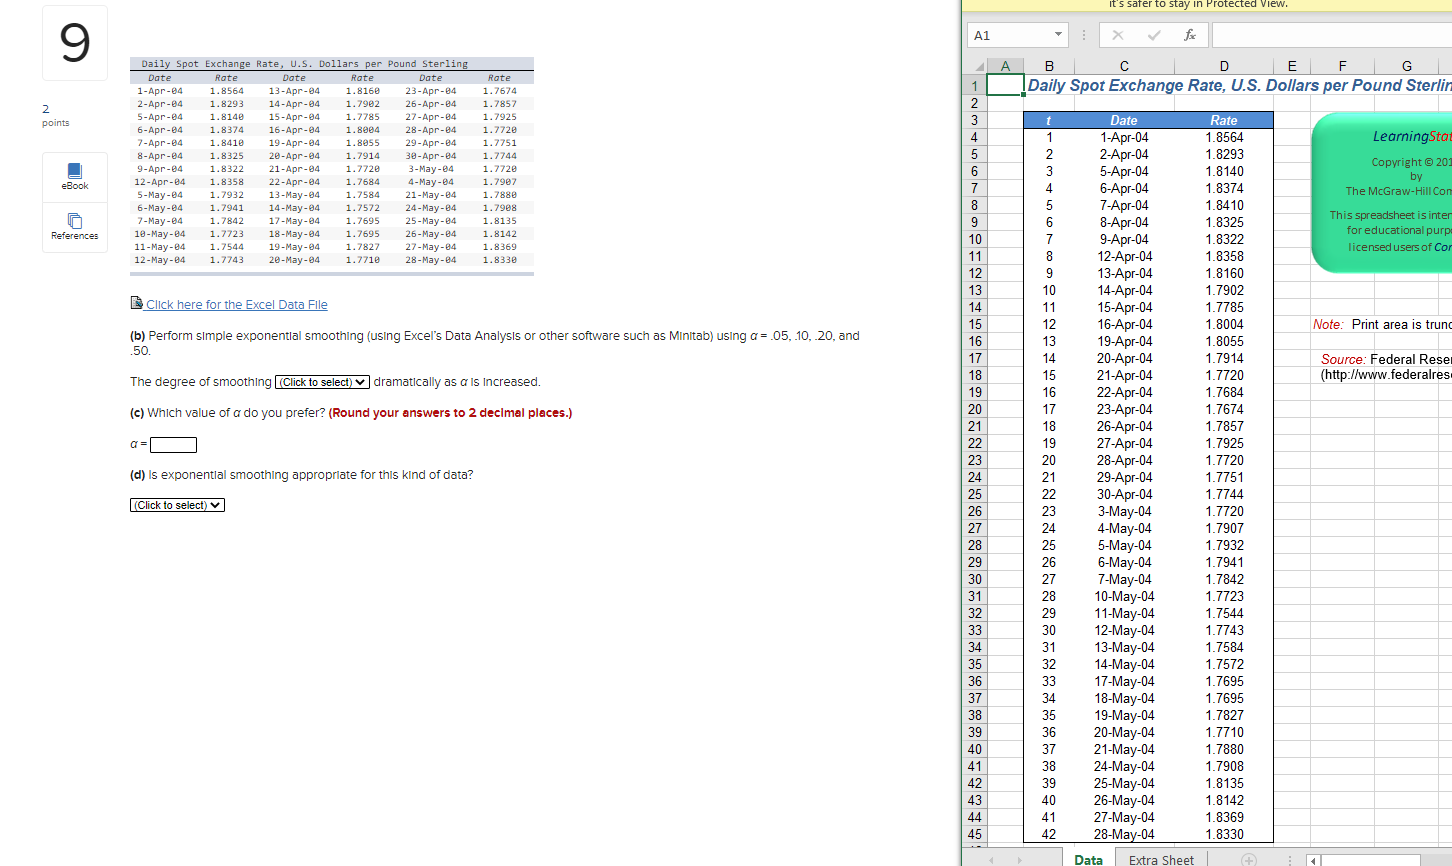
Task: Open the degree of smoothing dropdown
Action: coord(321,381)
